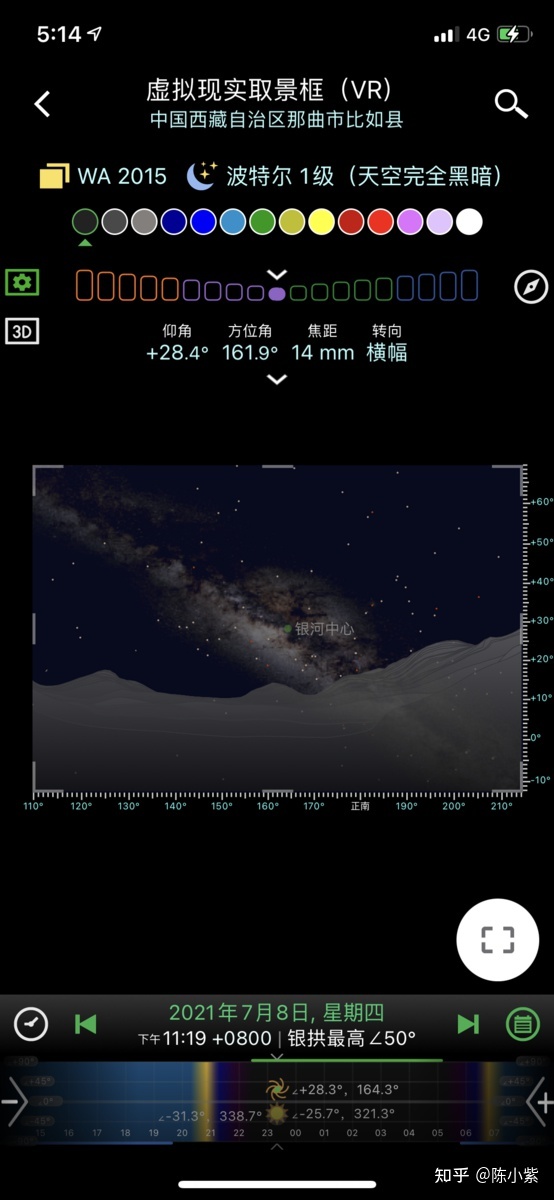Open Bortle class 1 light pollution setting
The width and height of the screenshot is (554, 1200).
[344, 177]
